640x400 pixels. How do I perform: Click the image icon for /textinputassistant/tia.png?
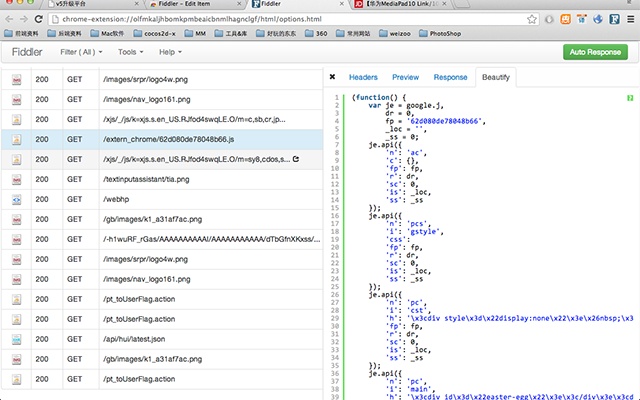click(17, 179)
